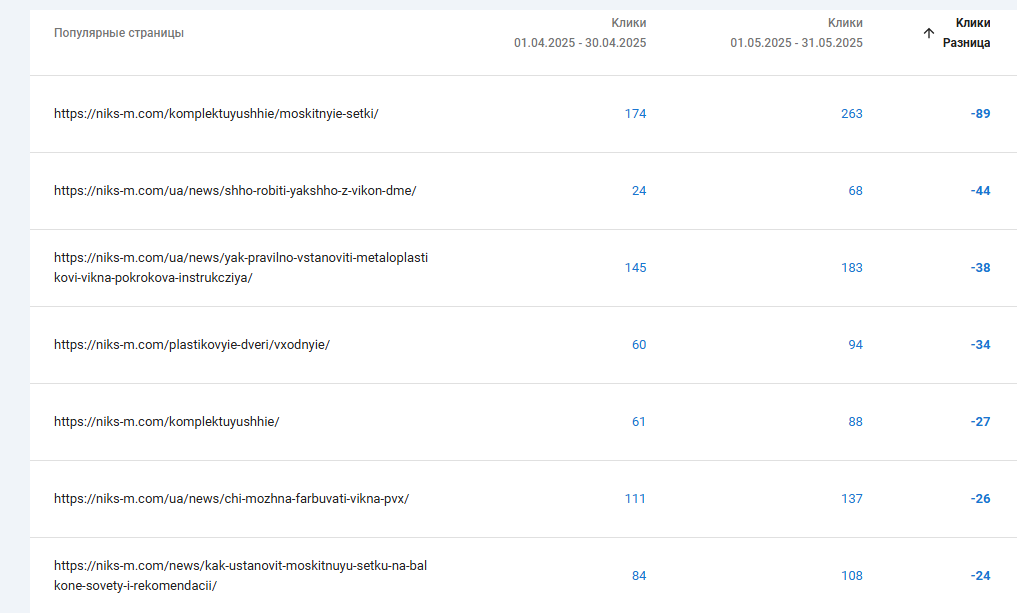Click the difference value -89
This screenshot has width=1017, height=613.
coord(980,114)
